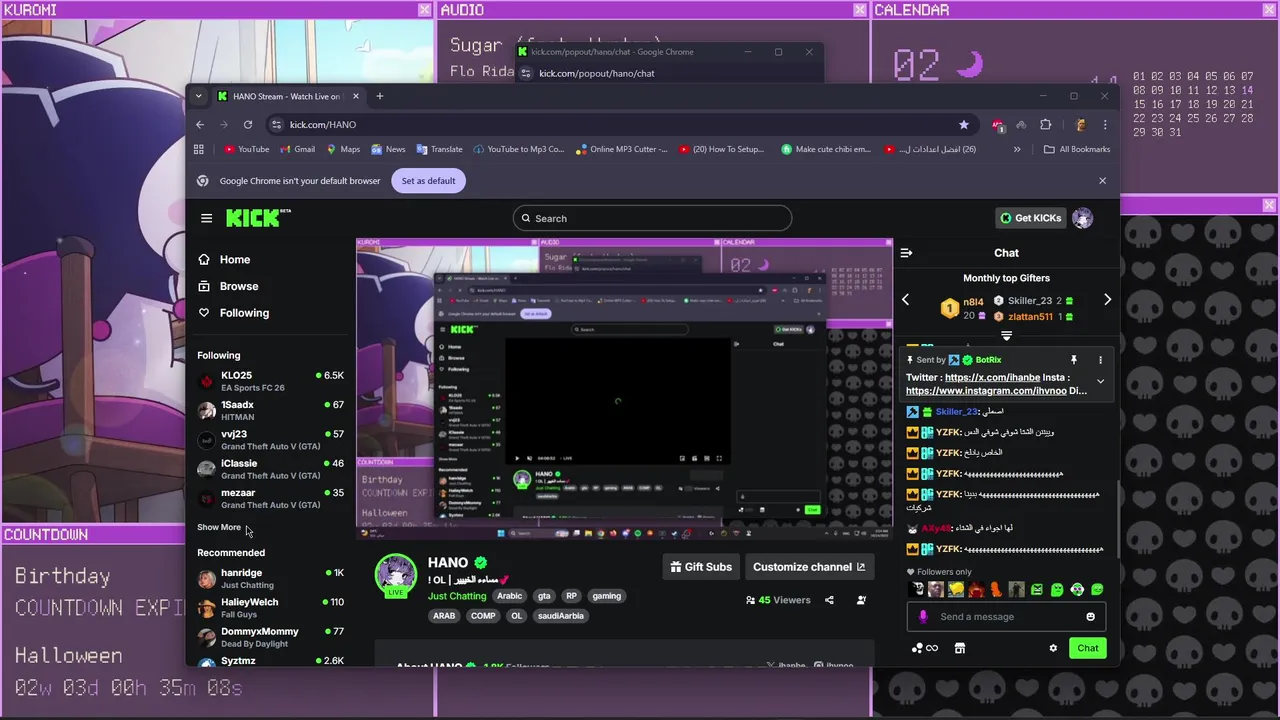Expand Show More under Following
1280x720 pixels.
coord(219,527)
